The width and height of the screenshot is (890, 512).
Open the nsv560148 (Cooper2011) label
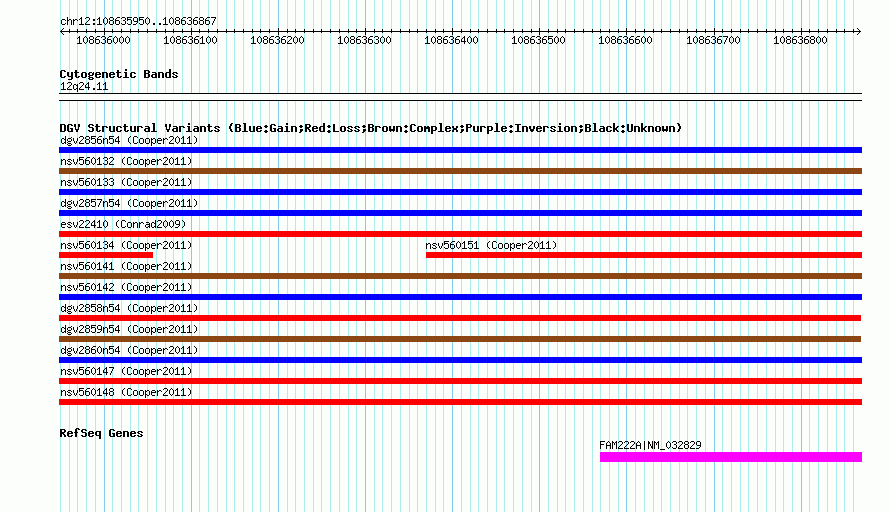(126, 392)
